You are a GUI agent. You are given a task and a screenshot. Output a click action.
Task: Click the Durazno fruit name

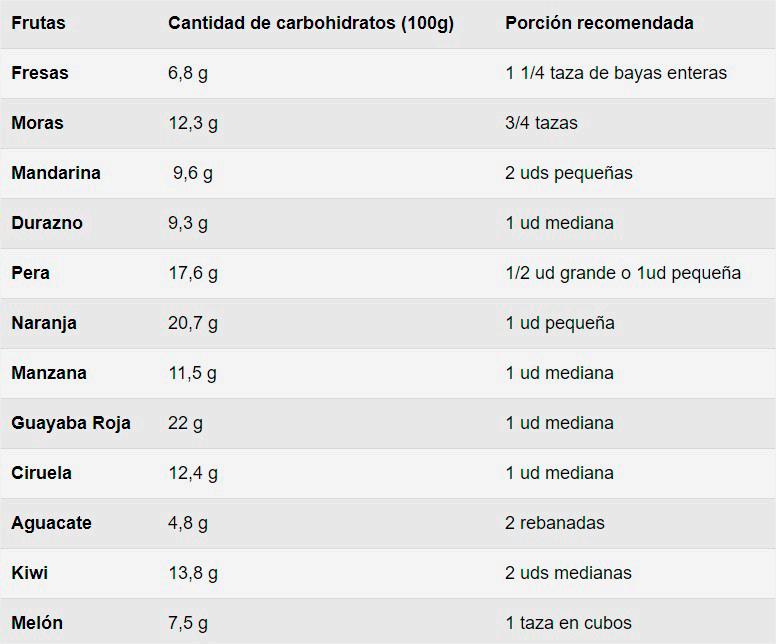(47, 223)
